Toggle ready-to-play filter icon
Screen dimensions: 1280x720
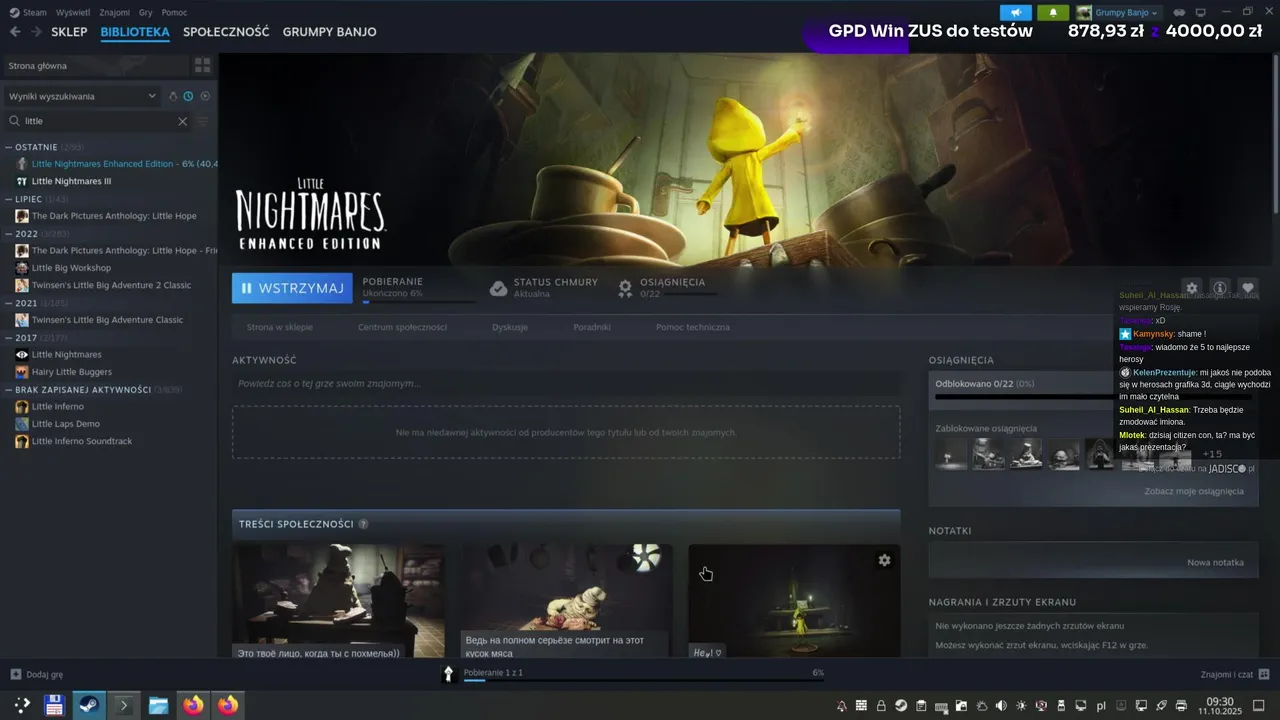205,96
